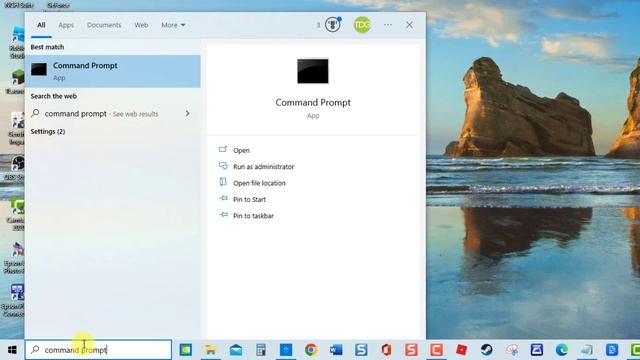Click the green TDG account avatar

pyautogui.click(x=362, y=25)
